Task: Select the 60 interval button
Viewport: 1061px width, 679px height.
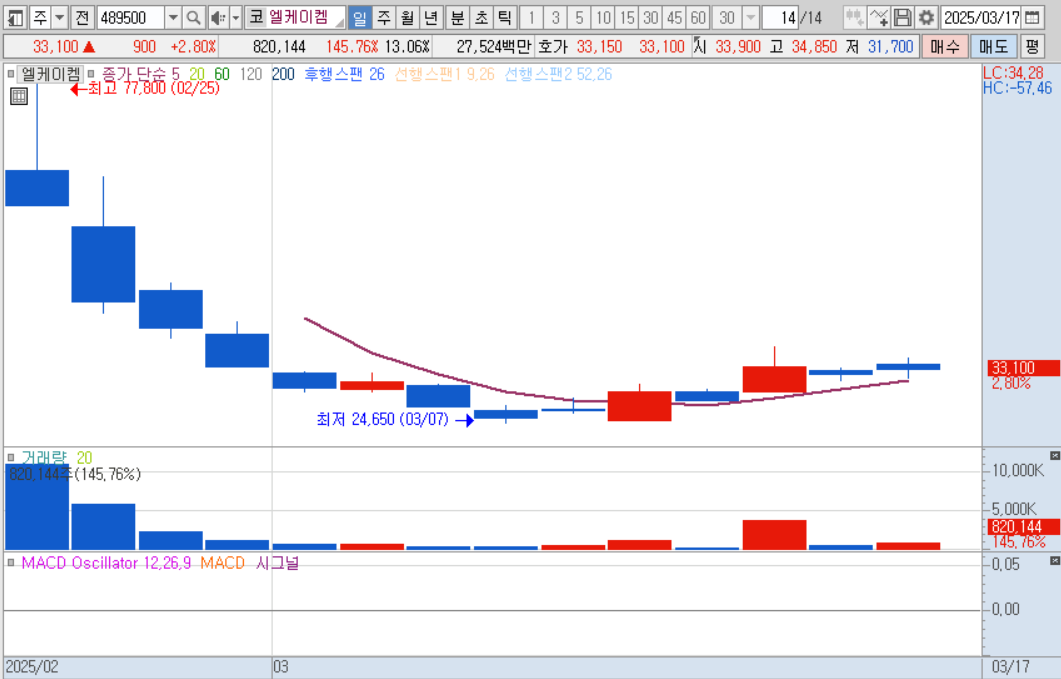Action: click(x=698, y=18)
